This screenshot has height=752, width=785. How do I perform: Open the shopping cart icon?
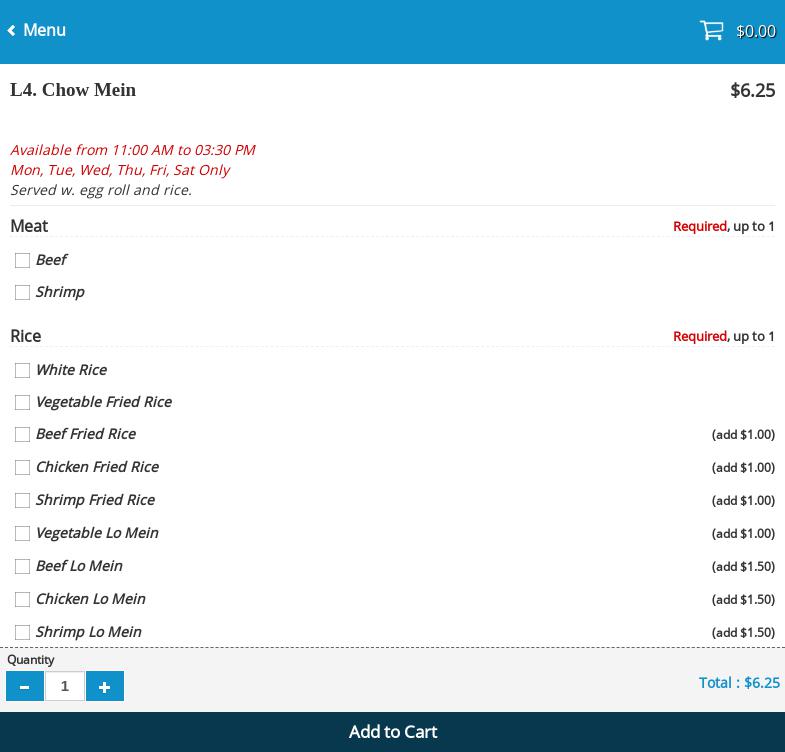711,31
